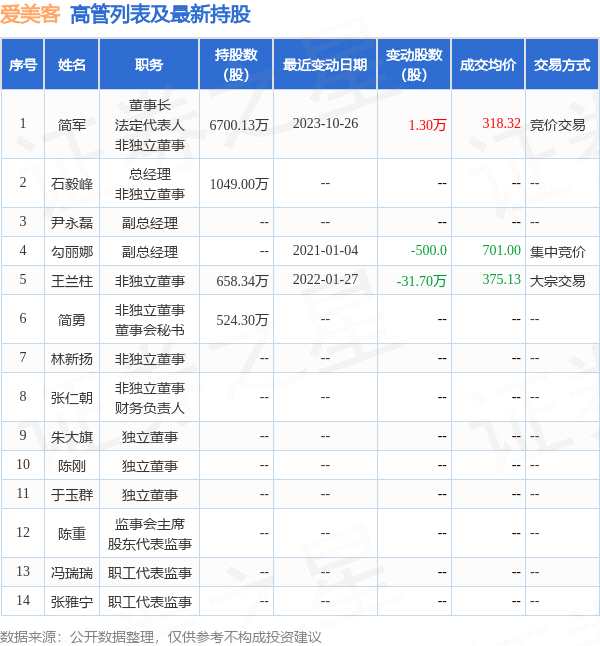This screenshot has width=600, height=646.
Task: Click the 集中竞价 transaction type
Action: (x=558, y=252)
